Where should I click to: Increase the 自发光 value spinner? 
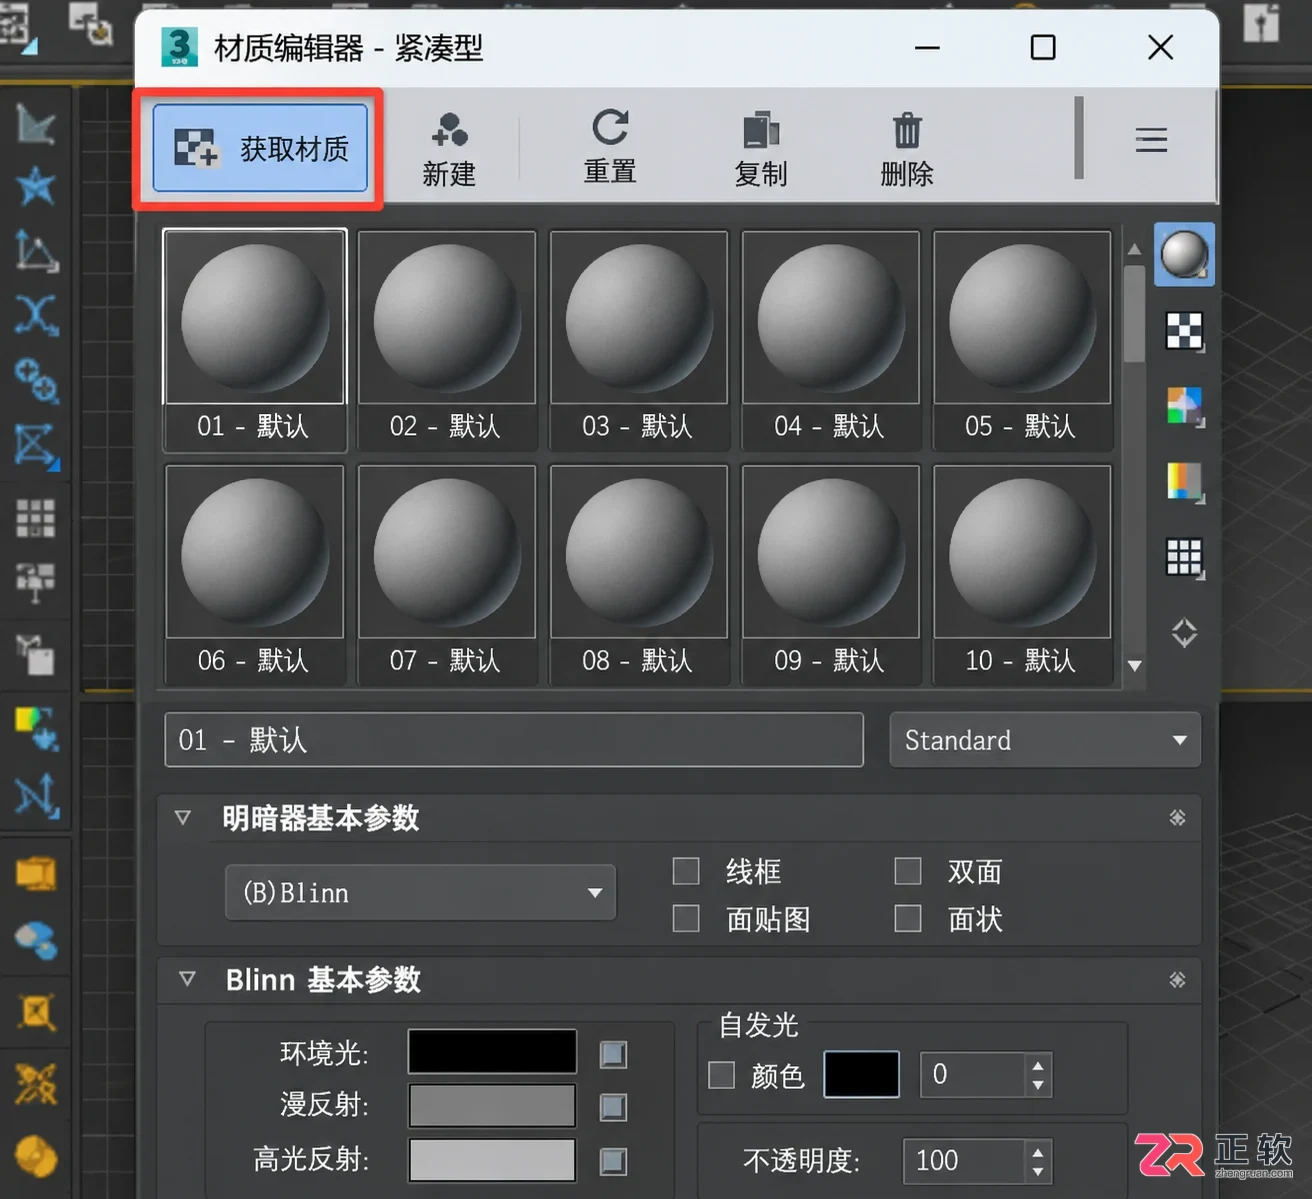click(x=1038, y=1065)
